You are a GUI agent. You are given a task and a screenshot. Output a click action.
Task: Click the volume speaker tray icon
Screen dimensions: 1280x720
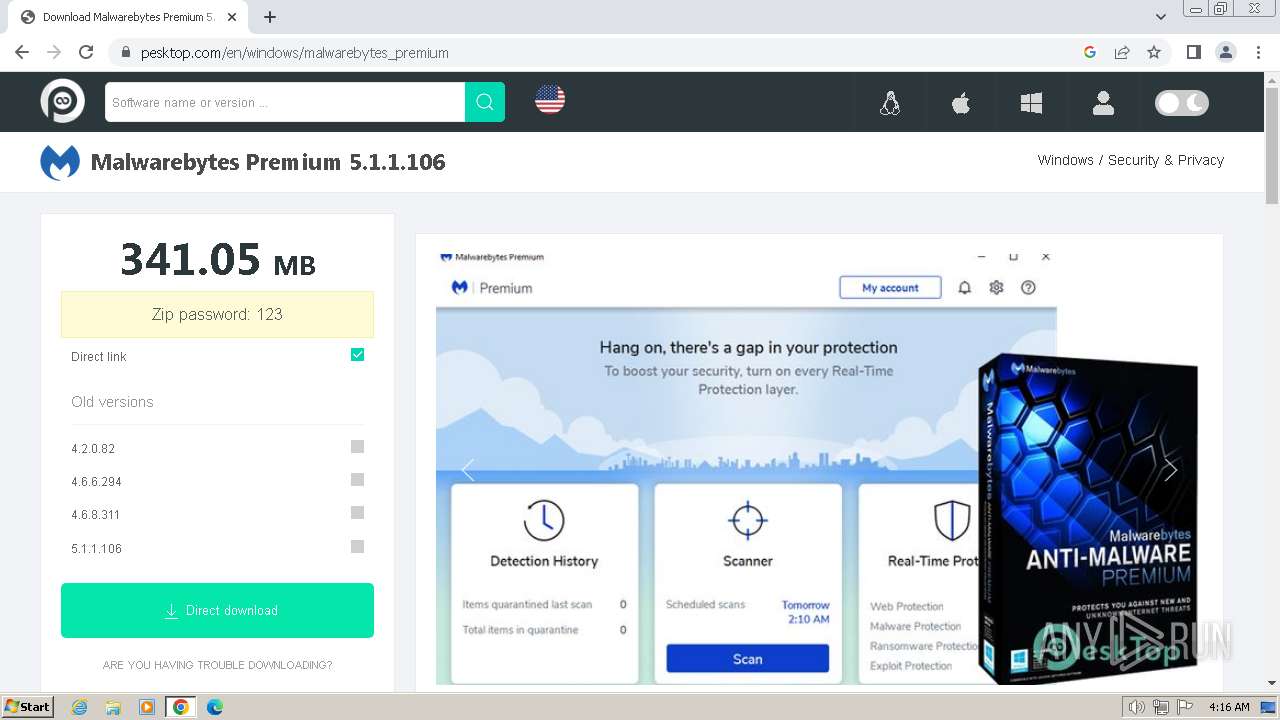(x=1136, y=707)
